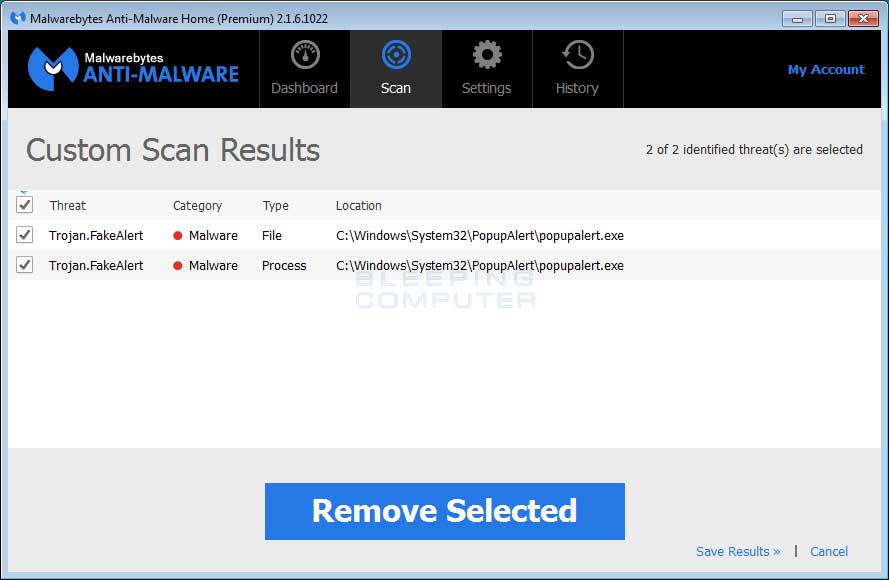Click '2 of 2 identified threat(s)' status text

pyautogui.click(x=754, y=150)
